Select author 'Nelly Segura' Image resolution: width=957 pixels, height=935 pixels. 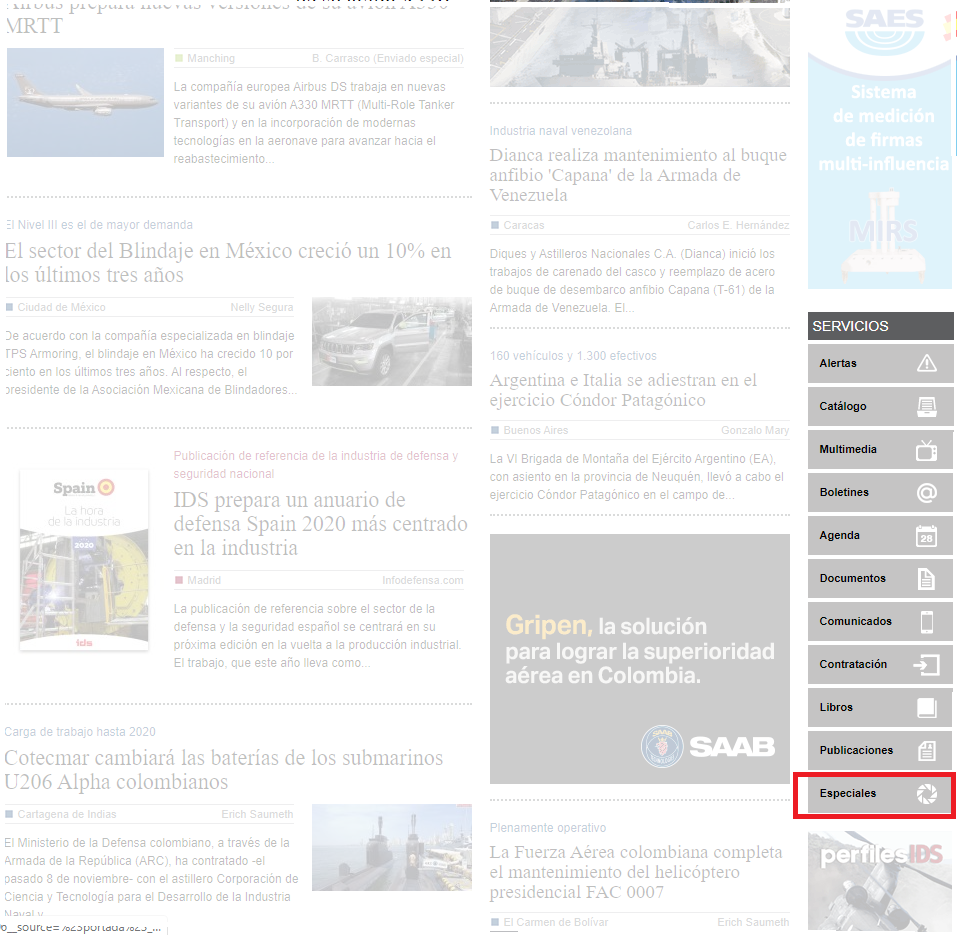262,308
